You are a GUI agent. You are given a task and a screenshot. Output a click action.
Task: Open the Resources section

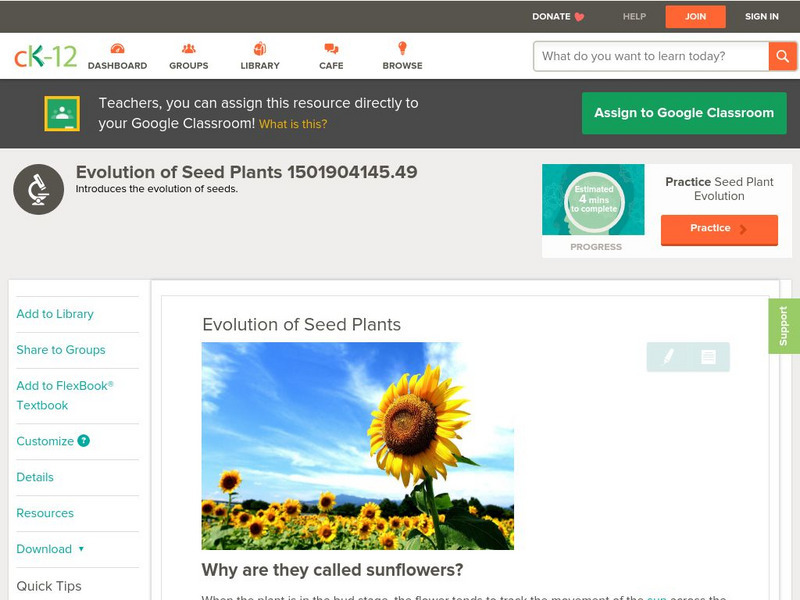click(x=44, y=513)
